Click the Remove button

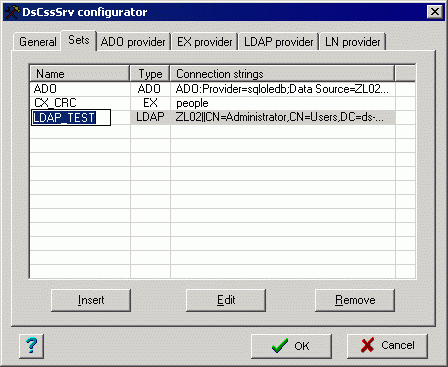(355, 300)
